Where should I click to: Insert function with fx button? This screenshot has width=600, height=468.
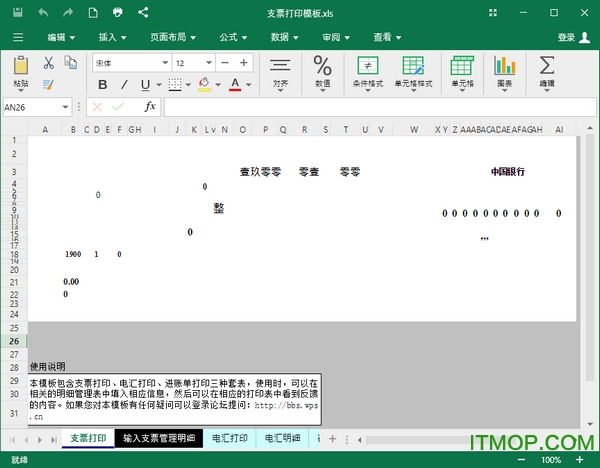[150, 107]
